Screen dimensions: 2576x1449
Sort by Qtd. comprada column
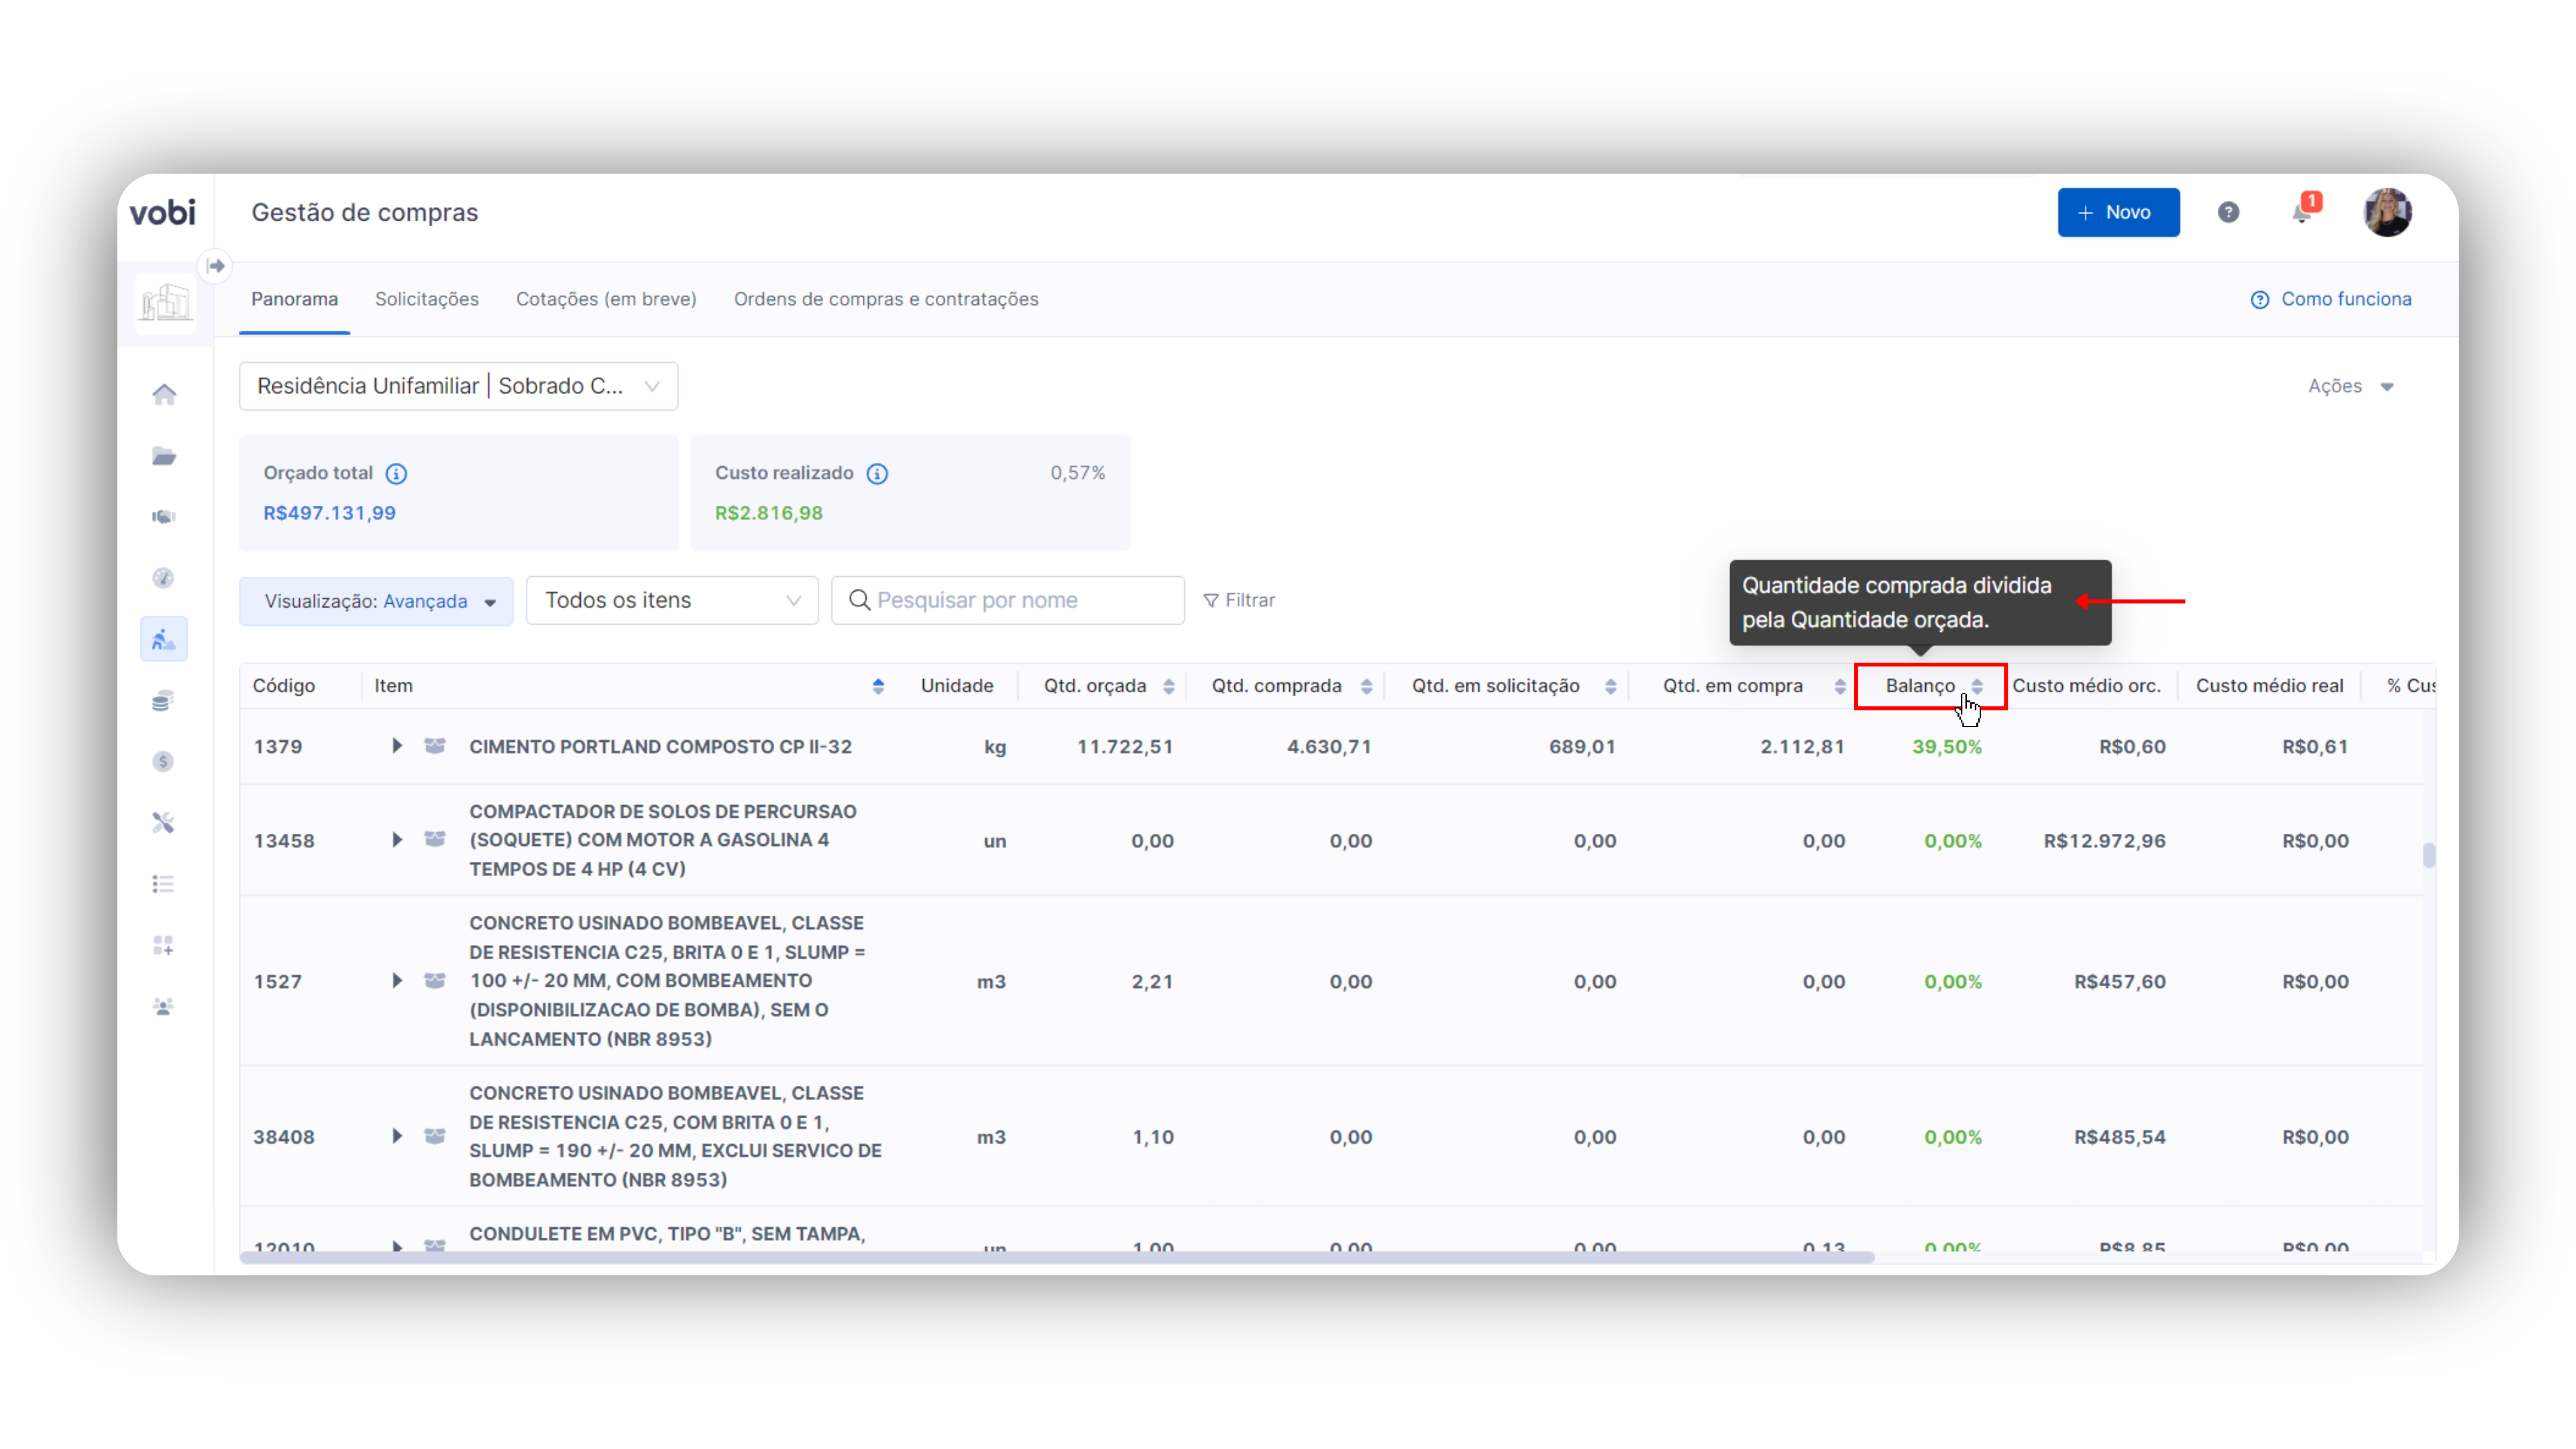[x=1366, y=686]
